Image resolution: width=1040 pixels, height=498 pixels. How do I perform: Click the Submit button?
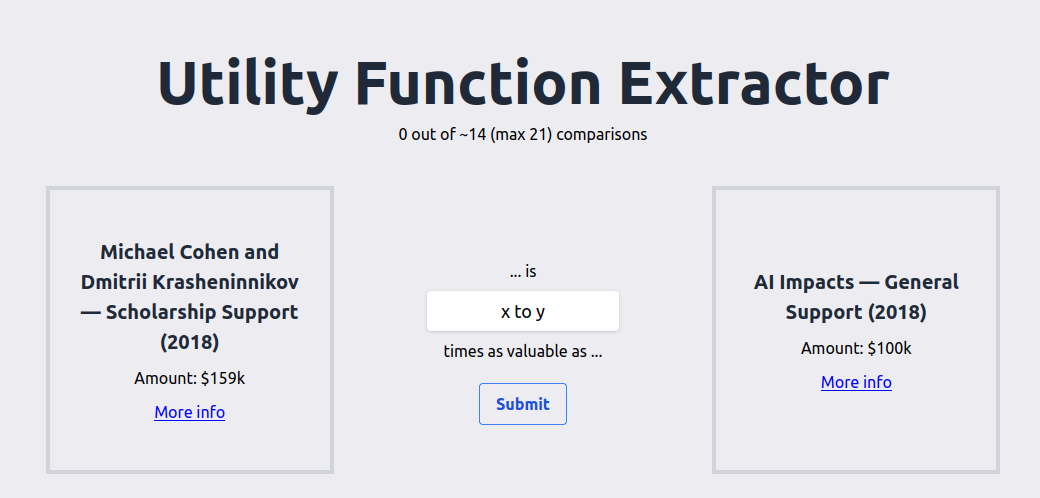(523, 404)
